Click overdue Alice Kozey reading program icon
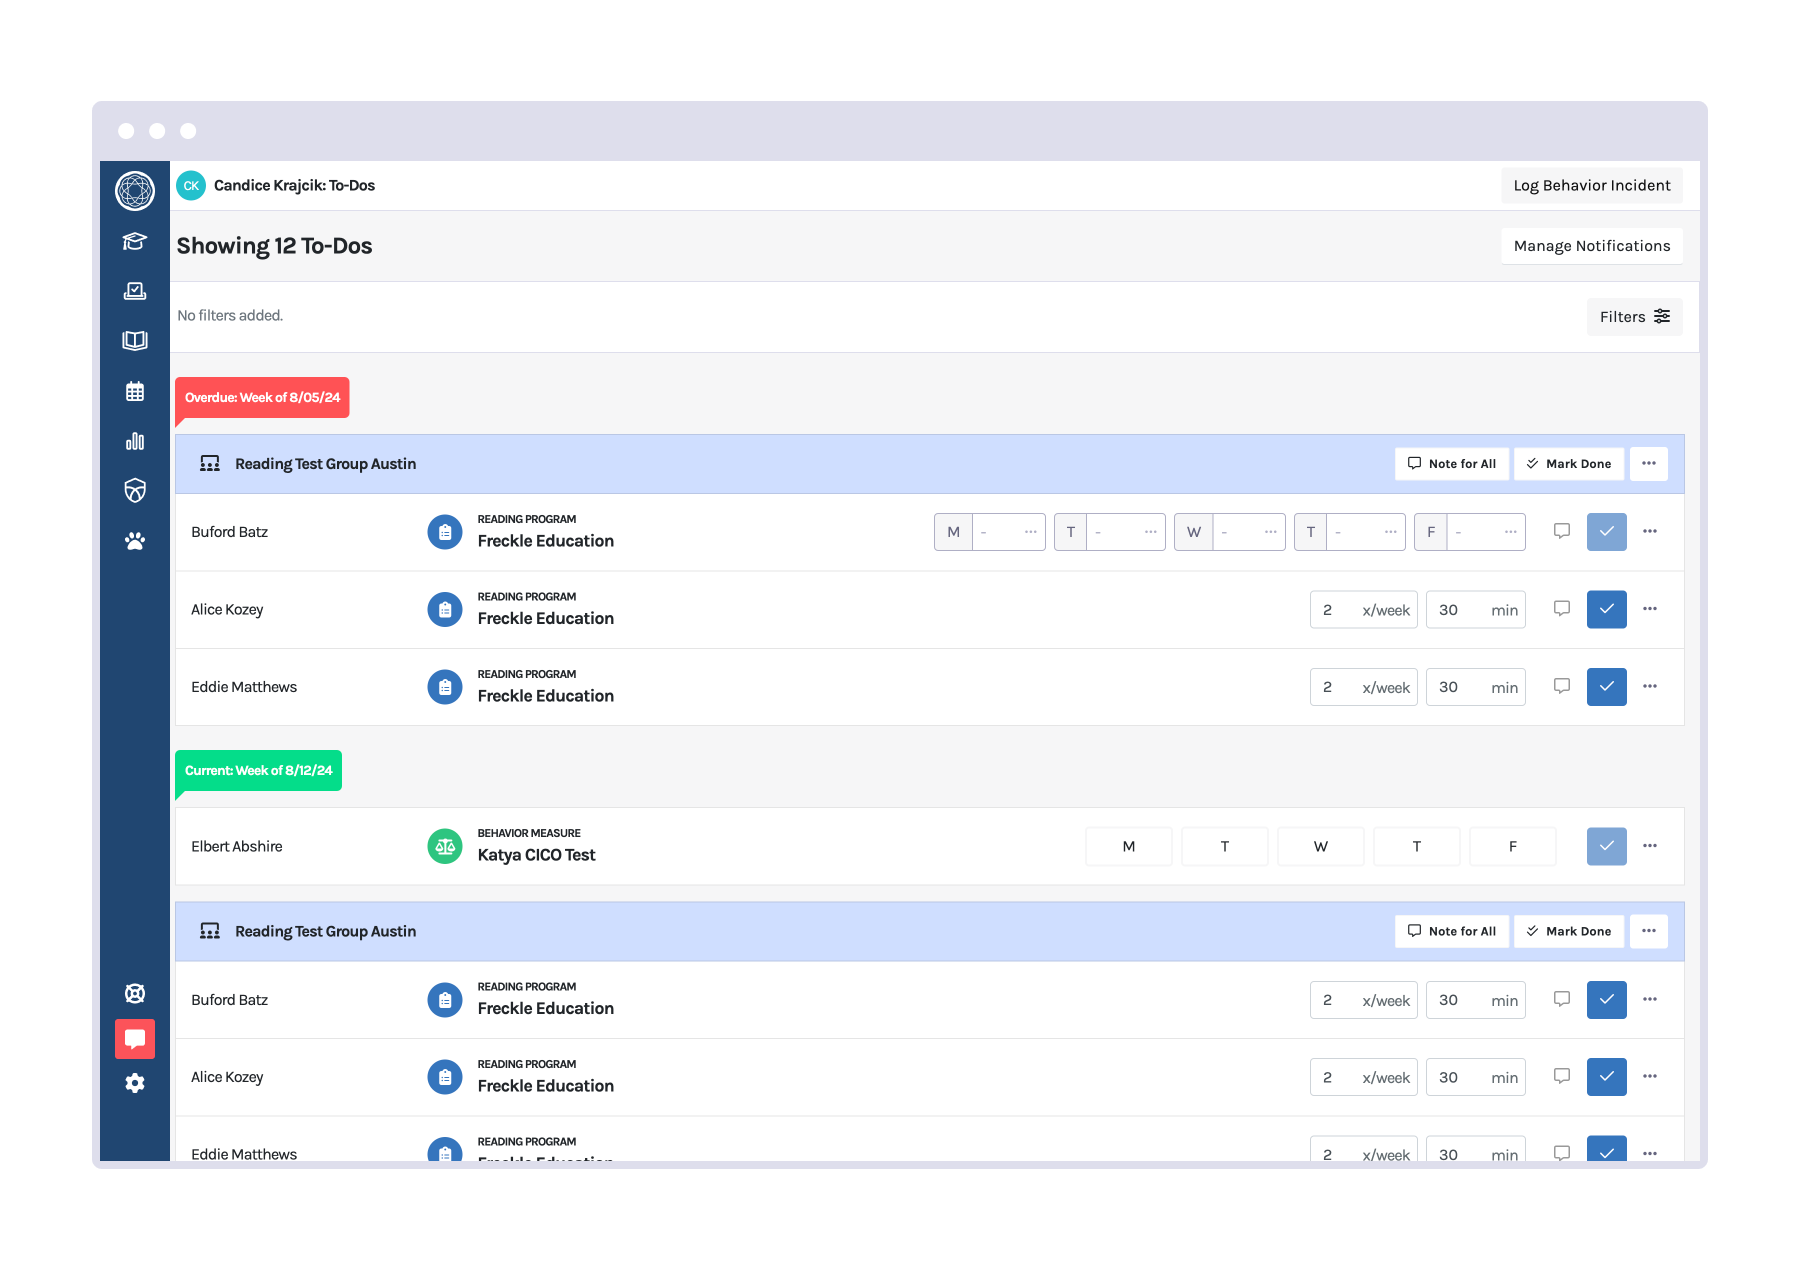This screenshot has width=1800, height=1270. click(x=445, y=609)
